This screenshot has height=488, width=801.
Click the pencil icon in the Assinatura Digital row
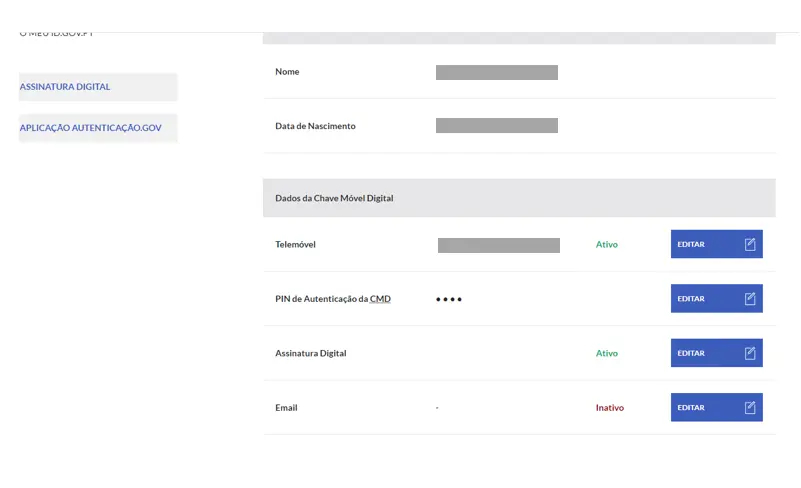[x=750, y=353]
